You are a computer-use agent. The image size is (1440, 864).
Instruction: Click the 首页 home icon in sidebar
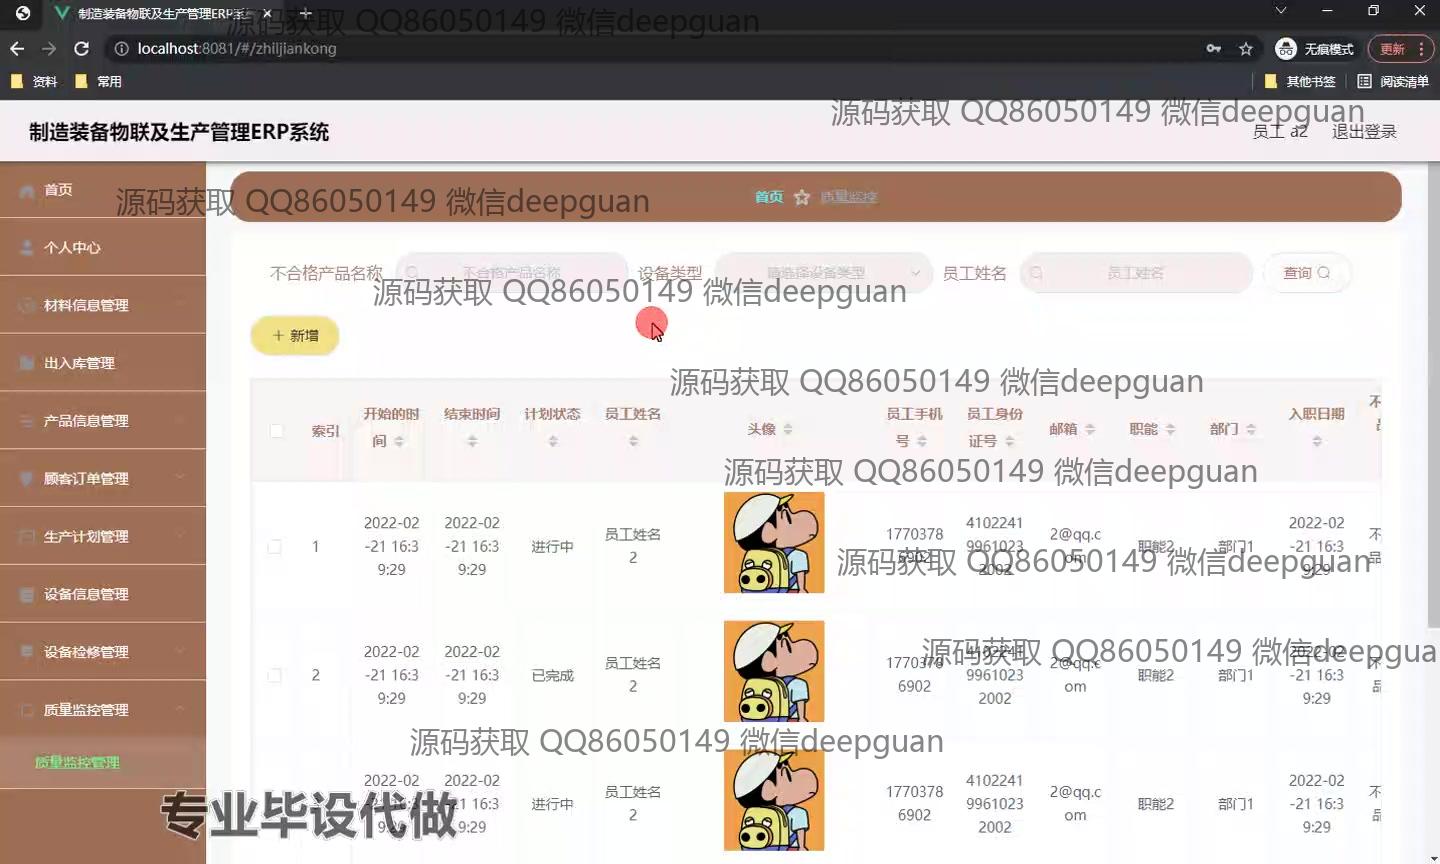27,190
